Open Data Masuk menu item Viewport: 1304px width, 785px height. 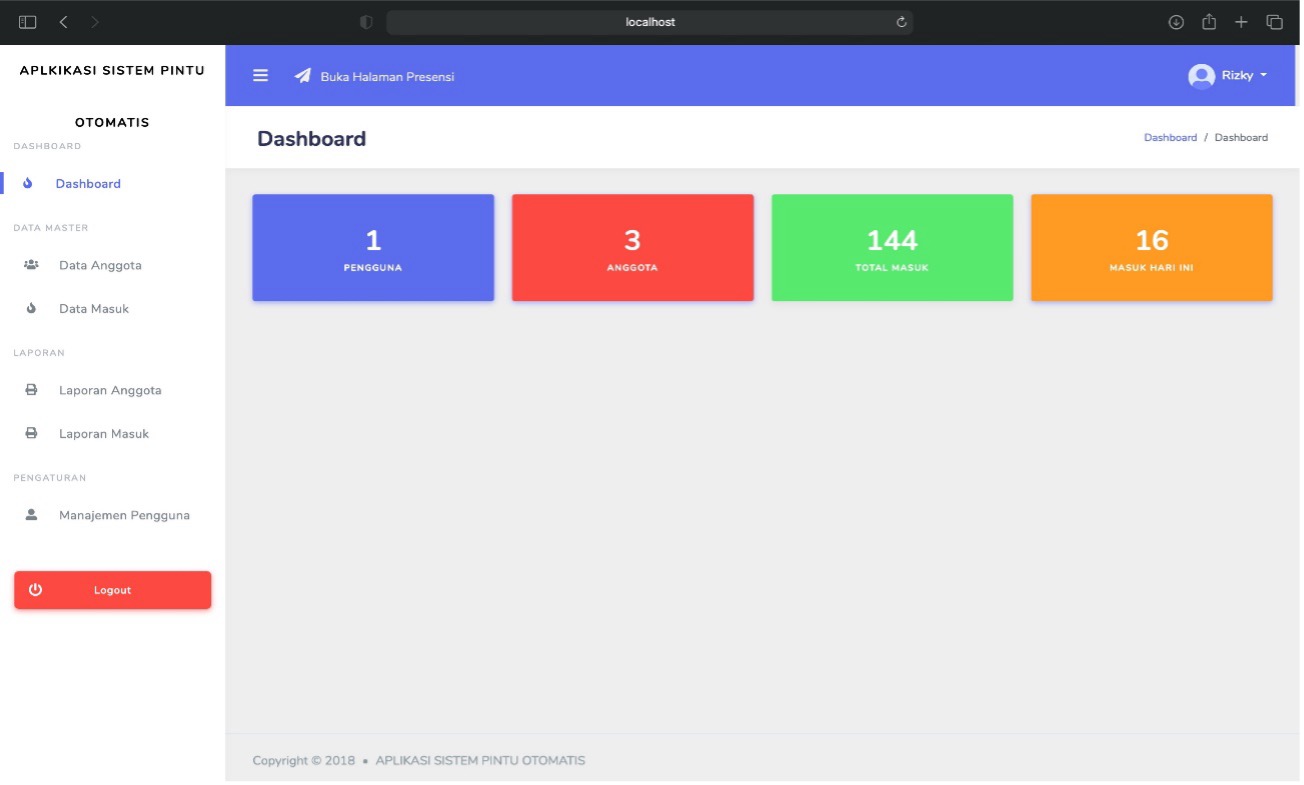(94, 309)
